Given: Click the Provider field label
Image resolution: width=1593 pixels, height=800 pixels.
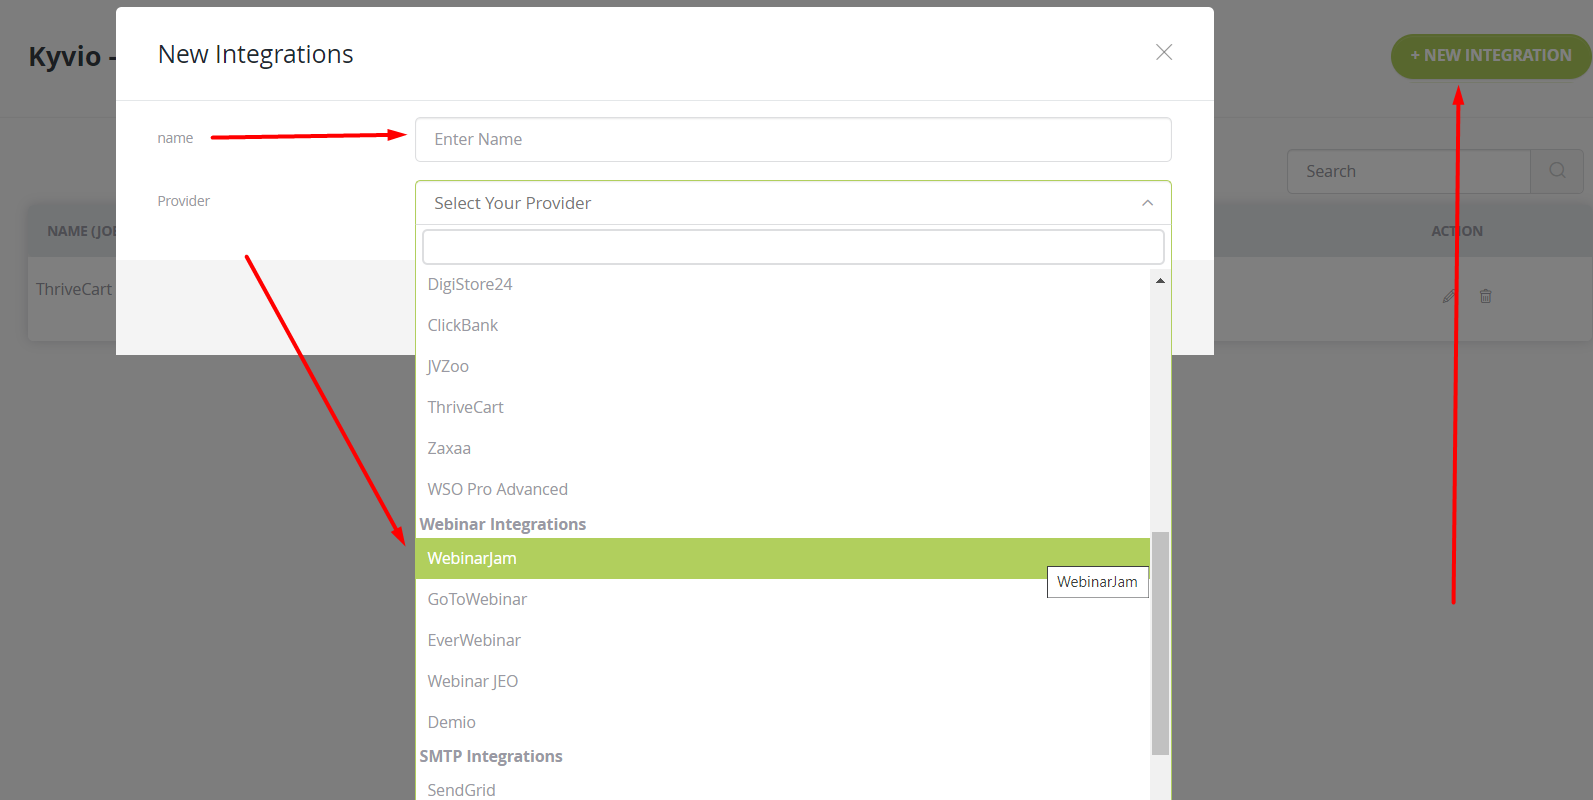Looking at the screenshot, I should point(183,201).
